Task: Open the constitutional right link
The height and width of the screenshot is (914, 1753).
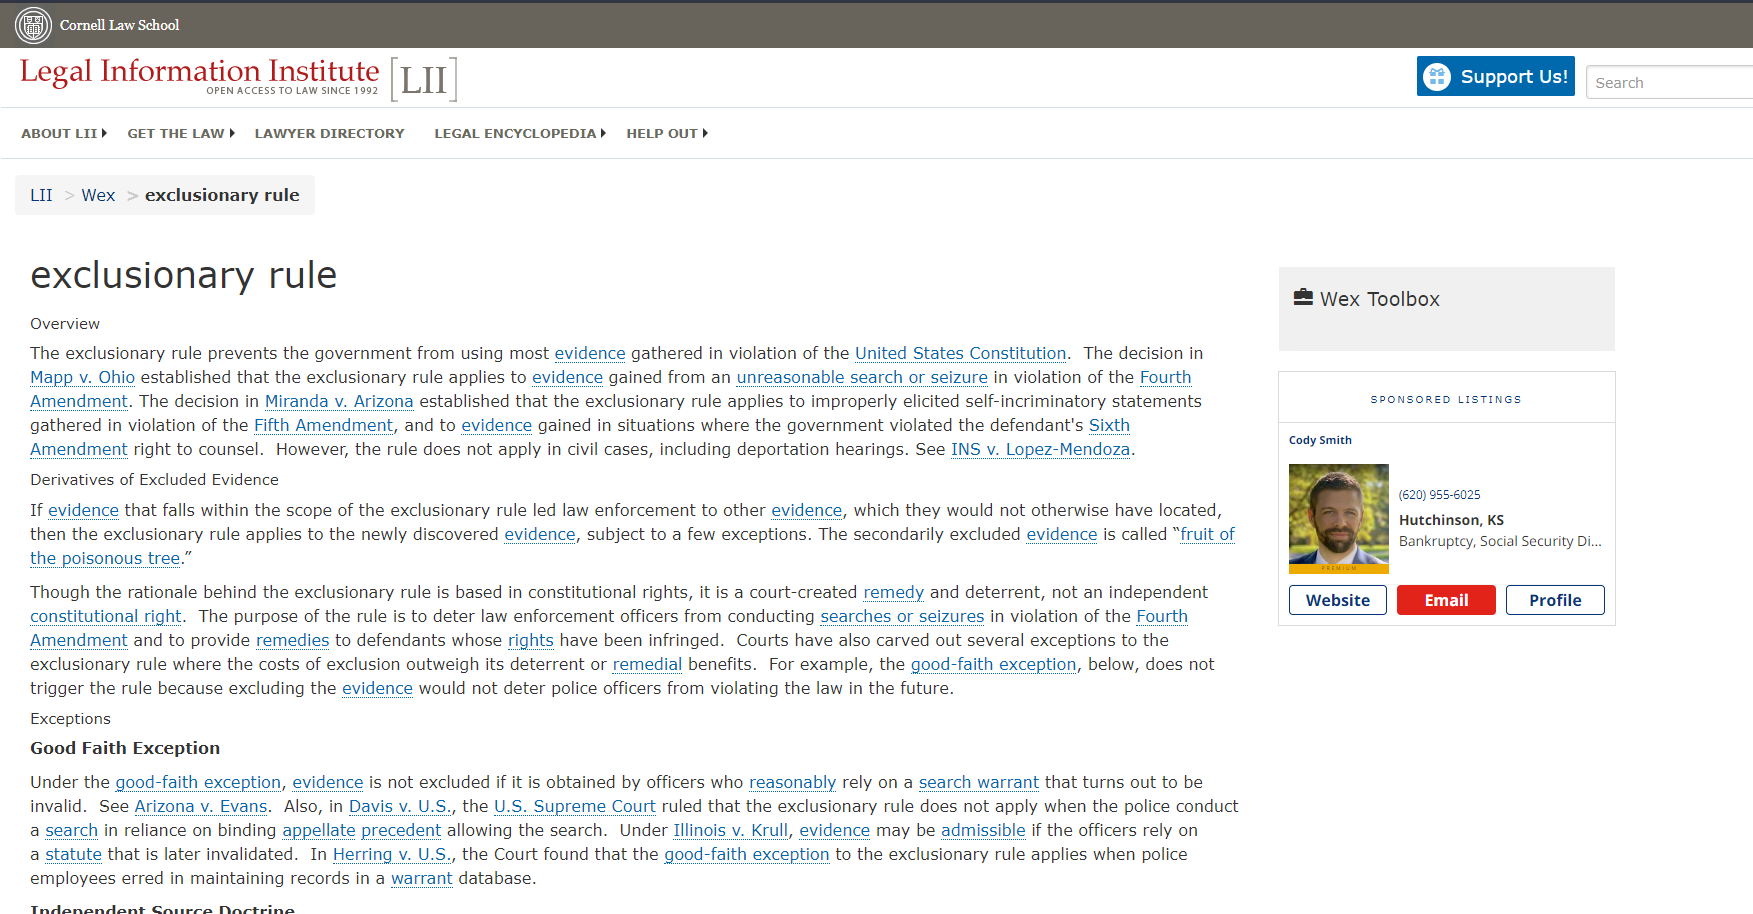Action: click(106, 616)
